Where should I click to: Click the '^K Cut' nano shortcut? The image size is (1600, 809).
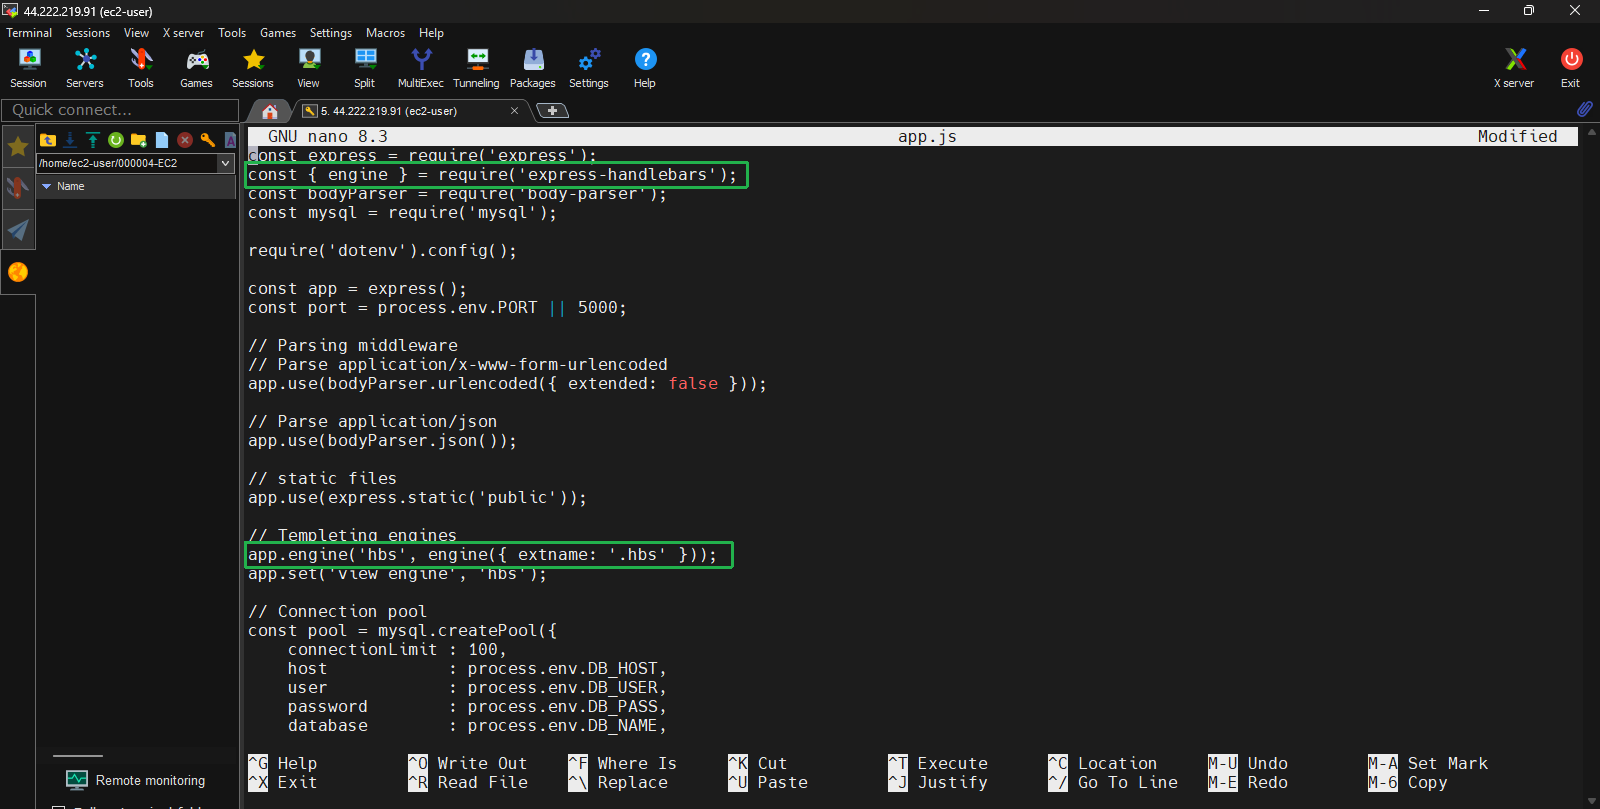[758, 763]
